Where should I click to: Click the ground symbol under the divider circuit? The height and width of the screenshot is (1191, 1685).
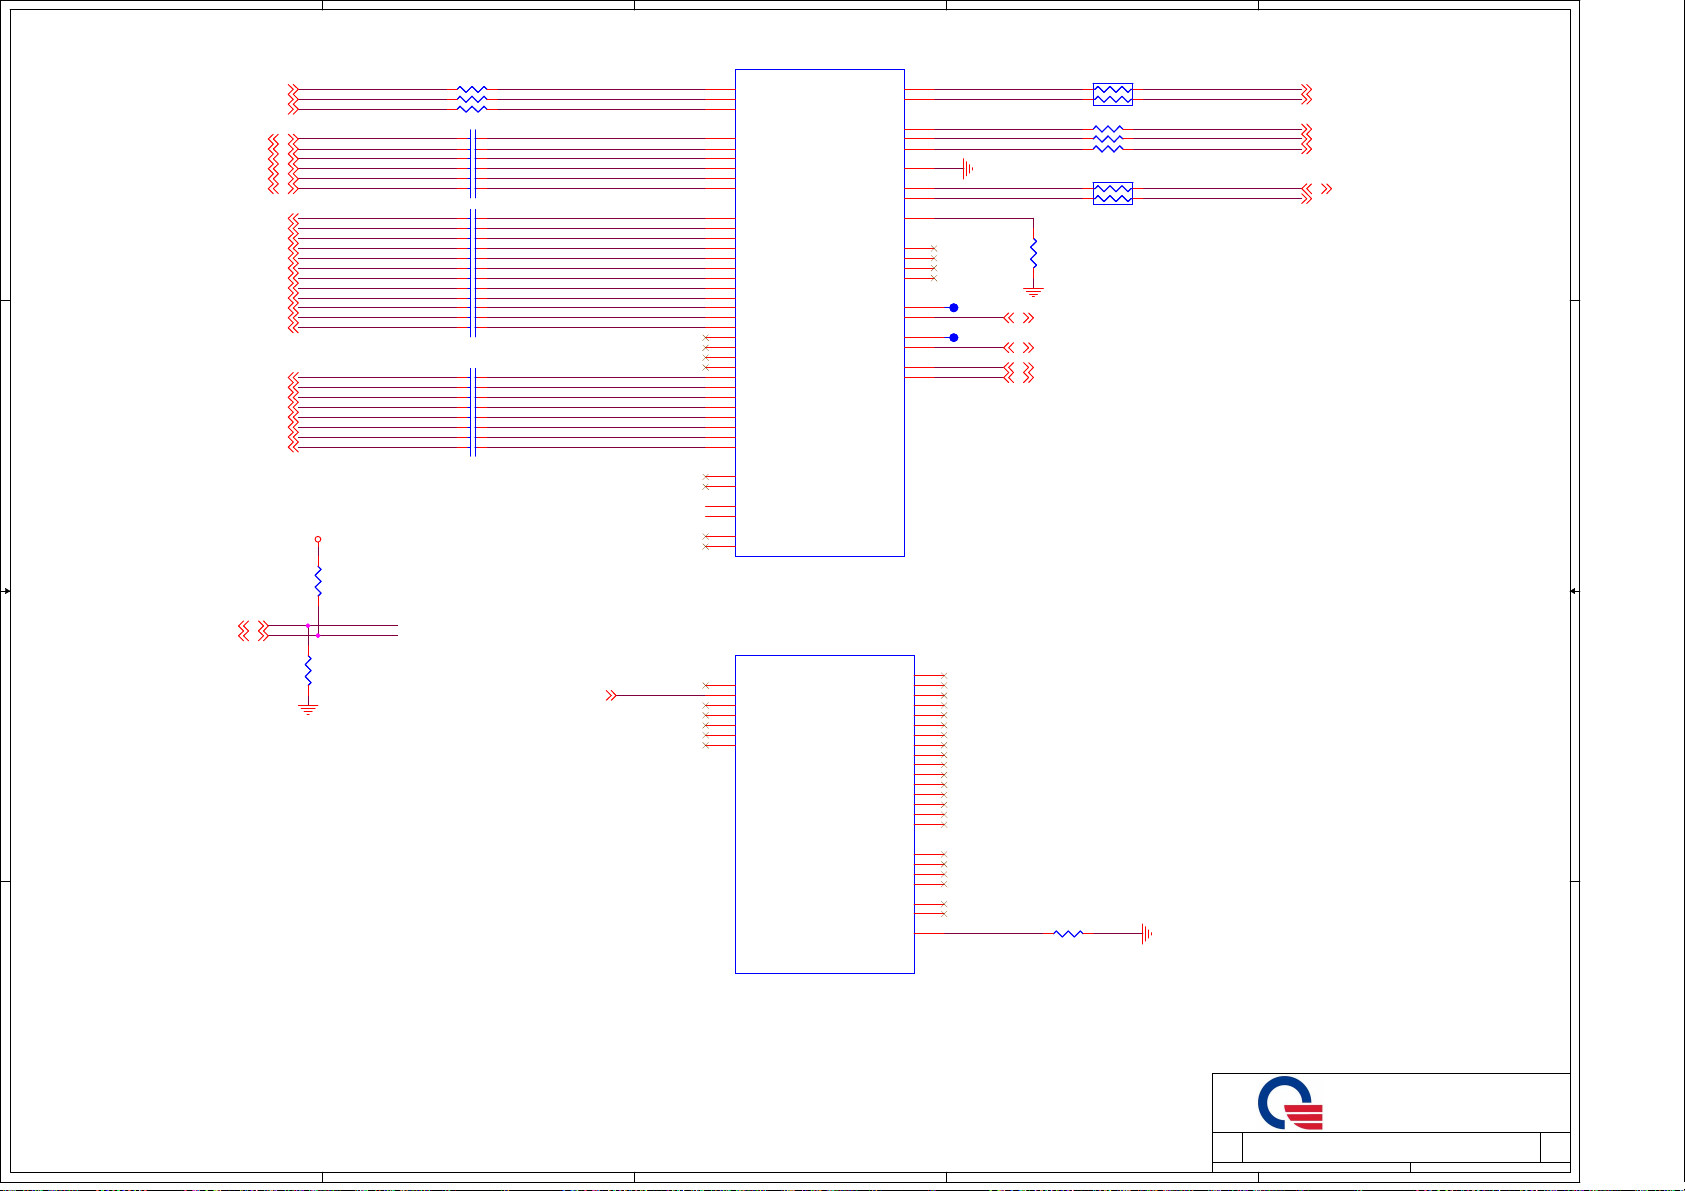click(x=308, y=710)
